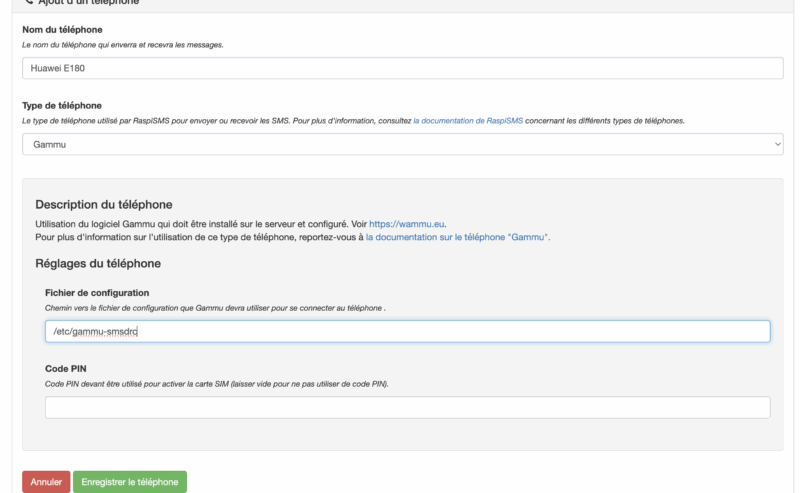Screen dimensions: 800x493
Task: Click the chevron arrow of Gammu select
Action: click(x=778, y=145)
